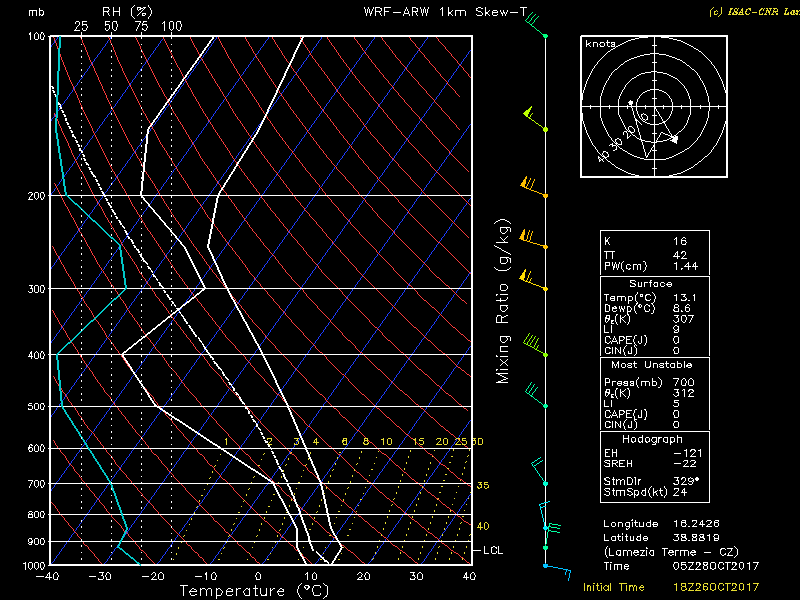800x600 pixels.
Task: Select the yellow mixing ratio label 15
Action: (x=418, y=442)
